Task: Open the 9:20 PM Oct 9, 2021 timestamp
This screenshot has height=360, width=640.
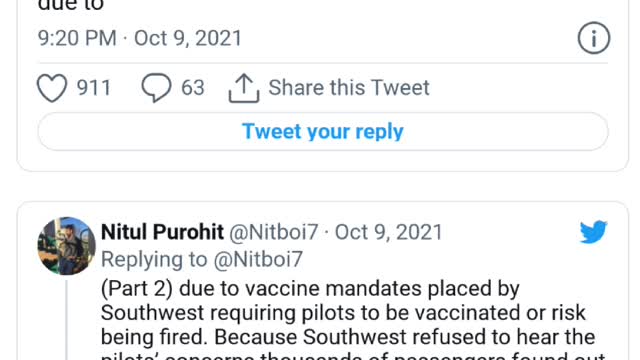Action: pyautogui.click(x=140, y=38)
